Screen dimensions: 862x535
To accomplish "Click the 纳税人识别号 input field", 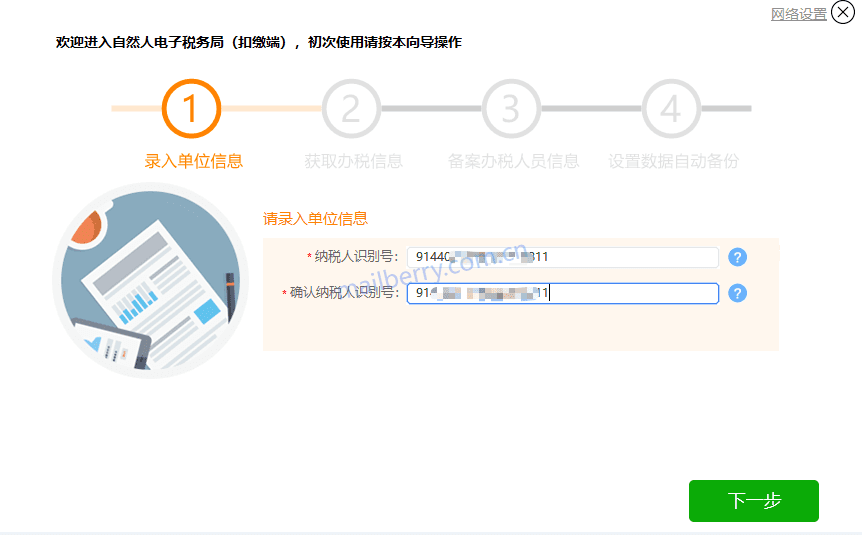I will click(562, 257).
